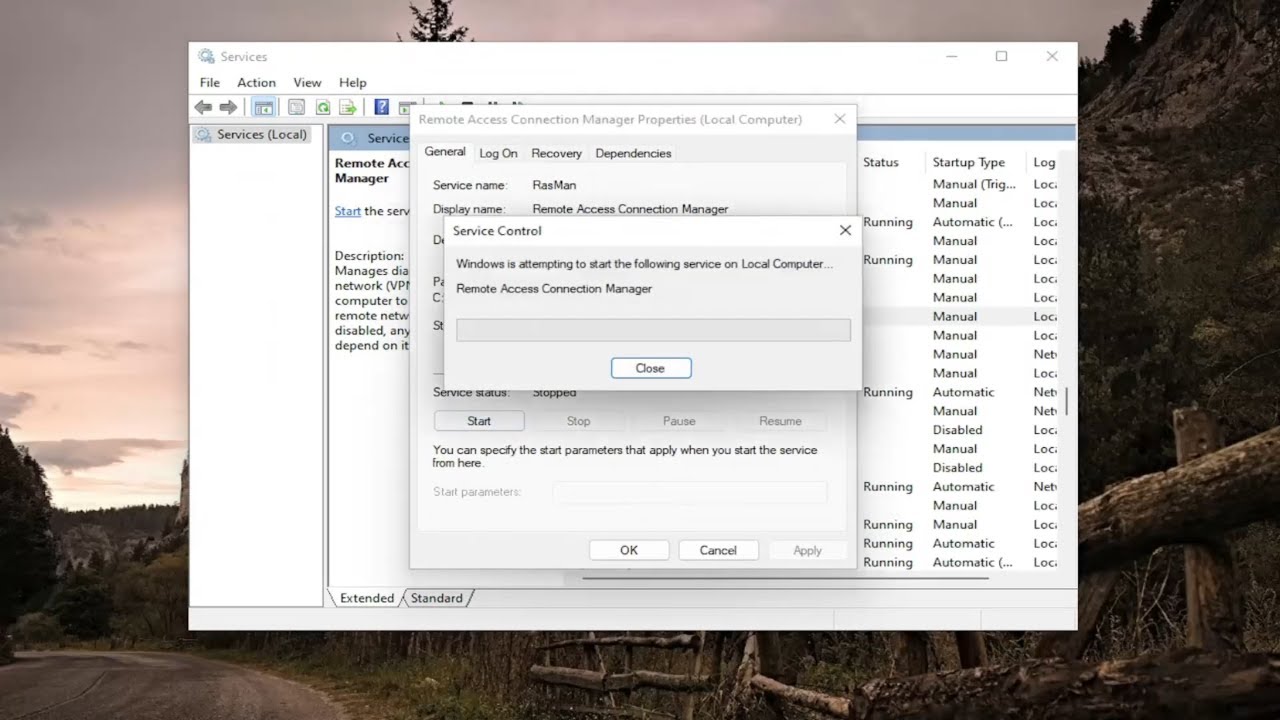Click OK in Properties dialog
The width and height of the screenshot is (1280, 720).
tap(629, 550)
